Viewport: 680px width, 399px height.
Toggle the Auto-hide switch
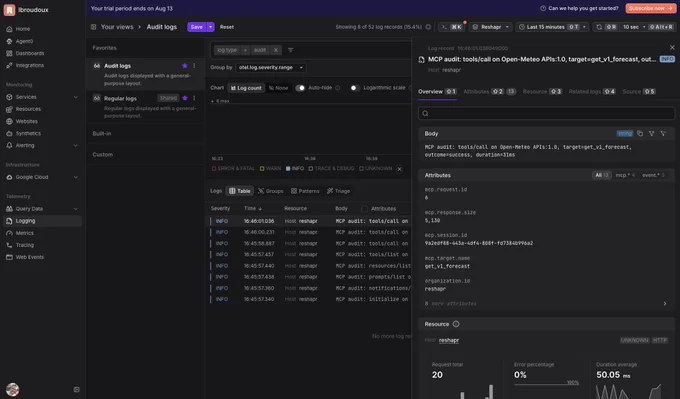pyautogui.click(x=300, y=88)
